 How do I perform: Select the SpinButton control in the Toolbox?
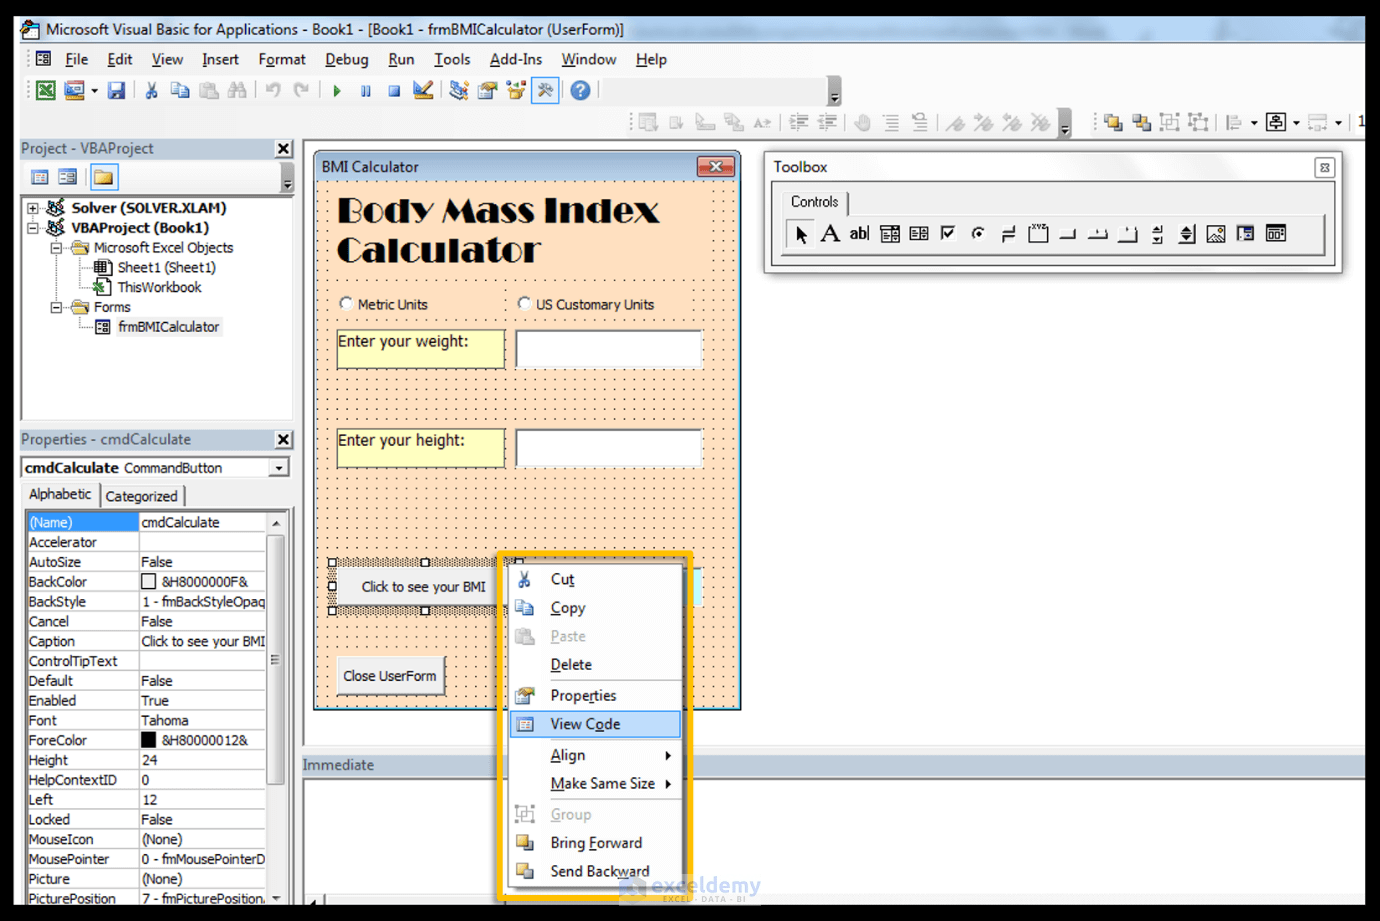click(x=1187, y=233)
